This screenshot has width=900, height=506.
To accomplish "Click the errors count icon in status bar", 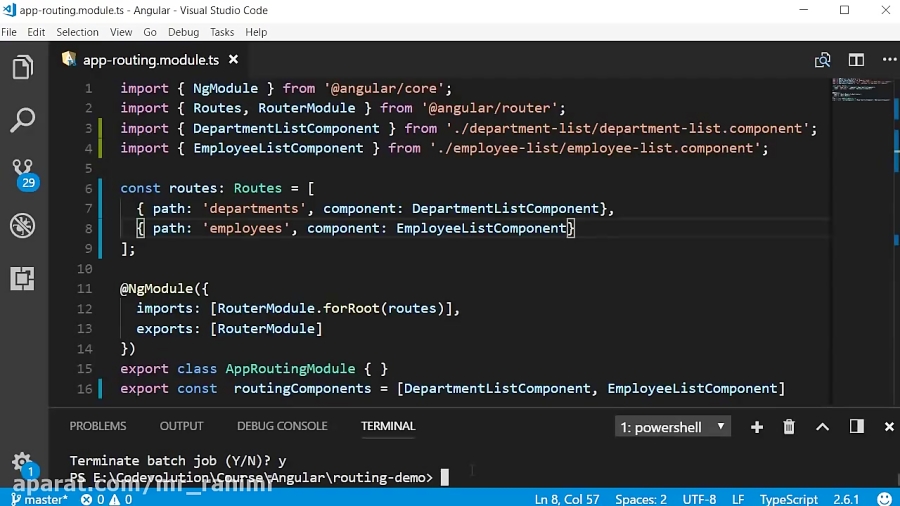I will click(92, 499).
